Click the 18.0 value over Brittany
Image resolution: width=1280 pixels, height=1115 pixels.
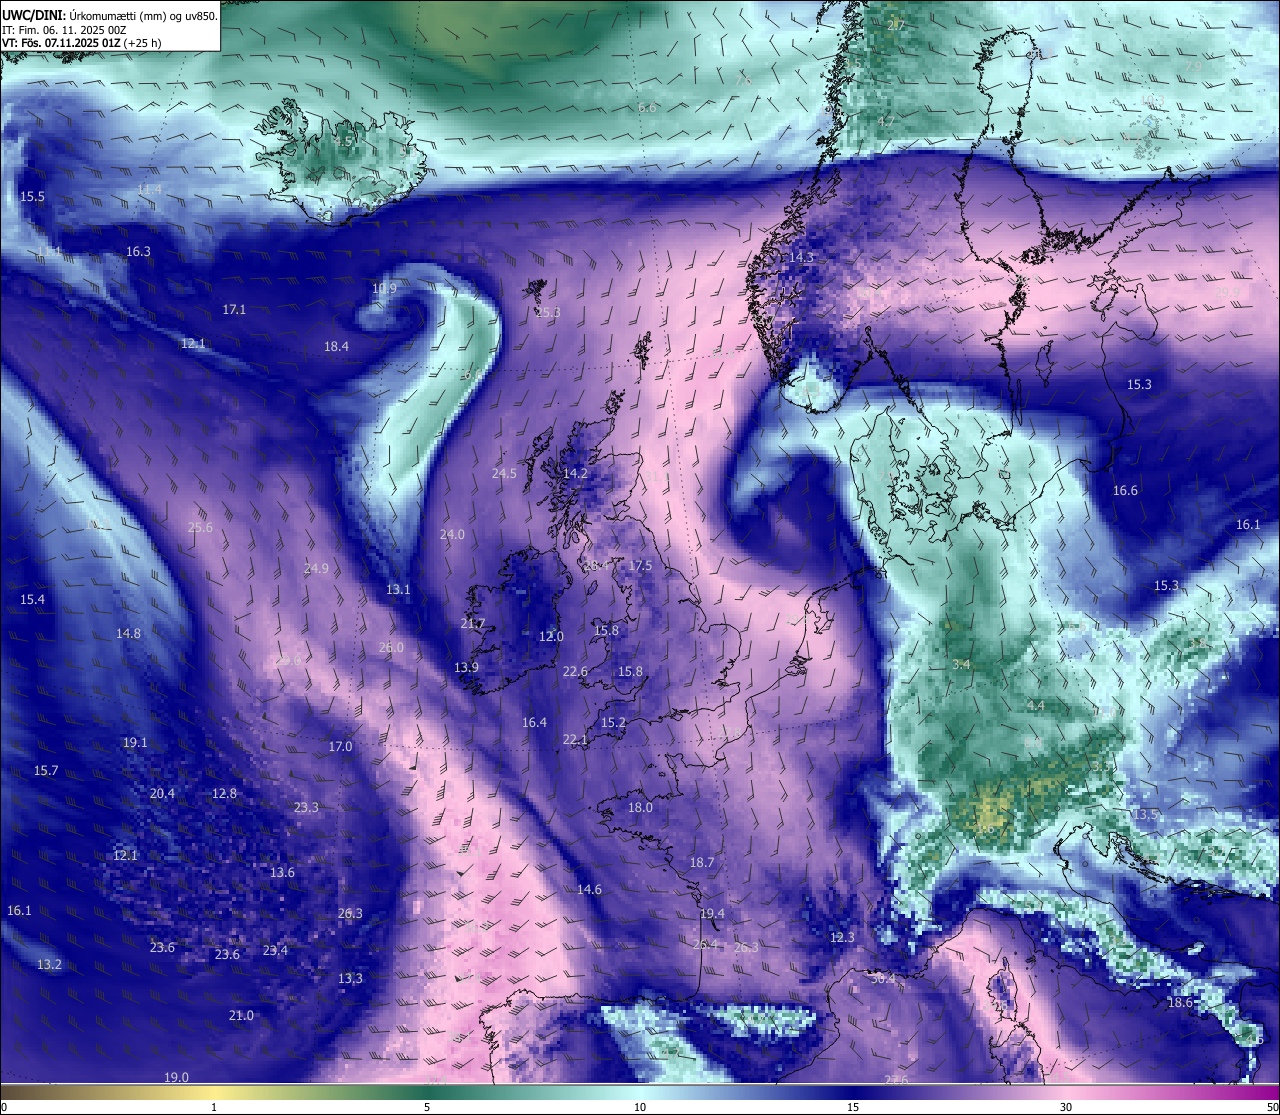click(x=640, y=807)
